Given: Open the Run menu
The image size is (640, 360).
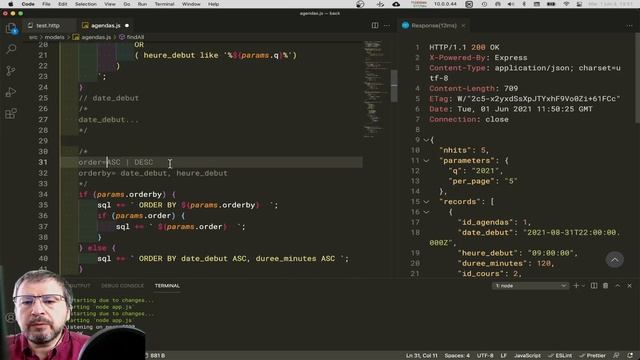Looking at the screenshot, I should (142, 4).
